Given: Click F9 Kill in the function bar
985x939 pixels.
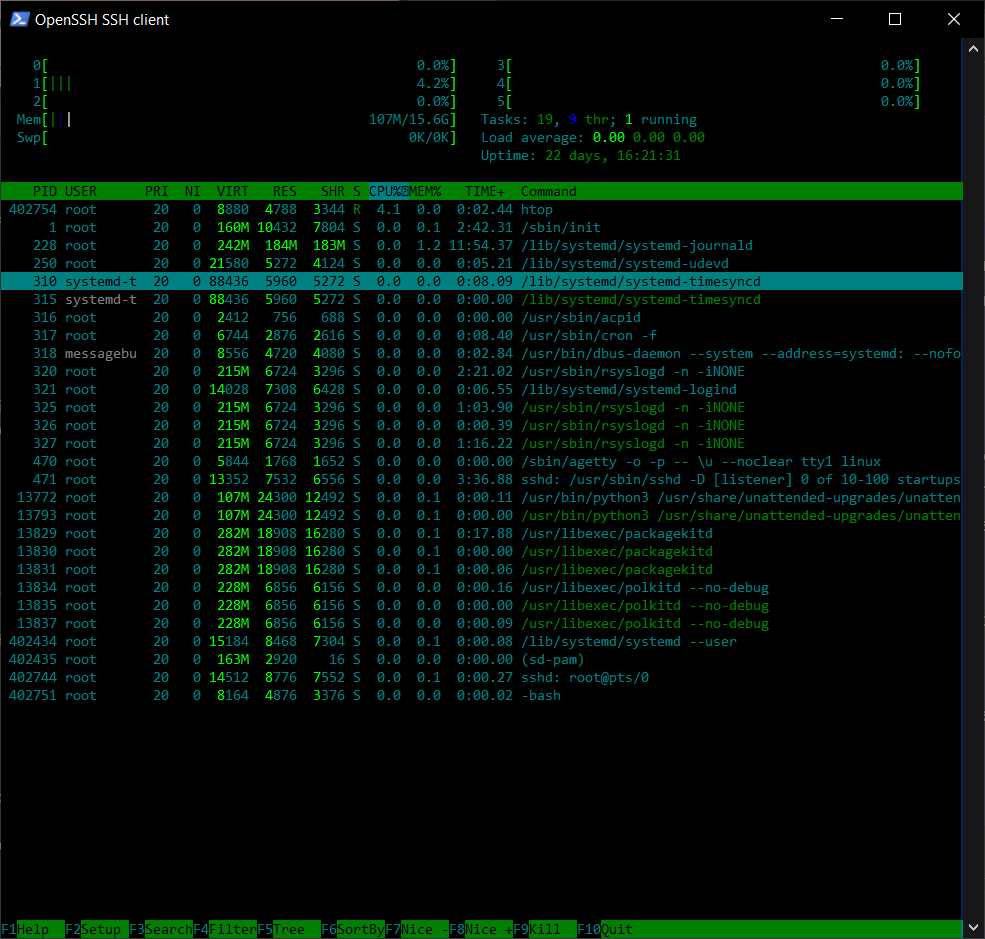Looking at the screenshot, I should click(545, 929).
